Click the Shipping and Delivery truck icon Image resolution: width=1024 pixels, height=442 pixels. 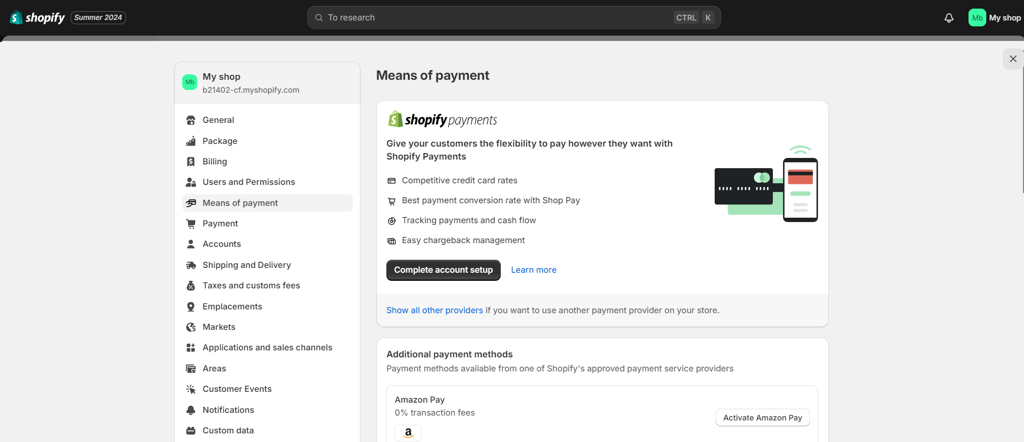pos(191,265)
